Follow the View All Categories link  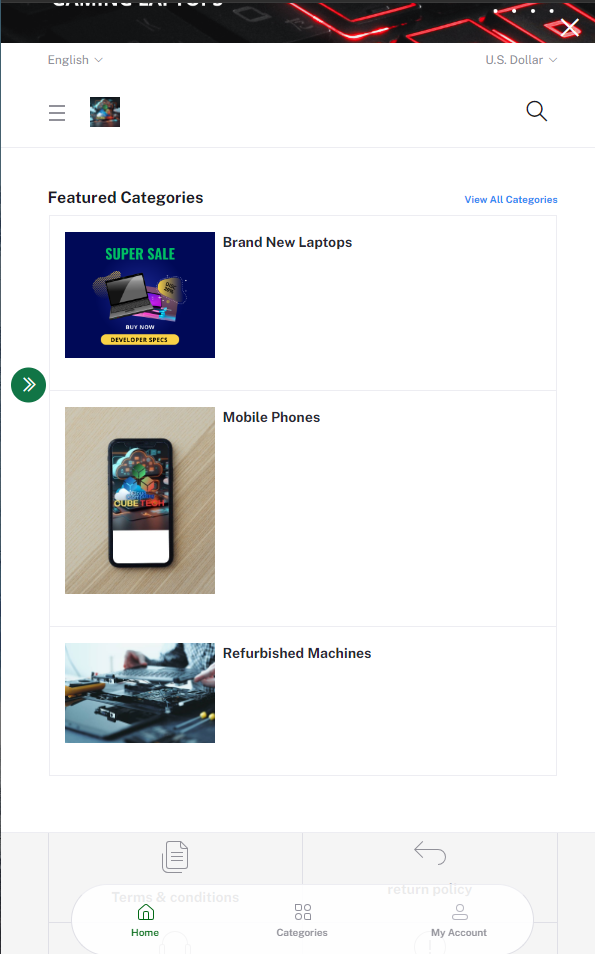coord(511,200)
